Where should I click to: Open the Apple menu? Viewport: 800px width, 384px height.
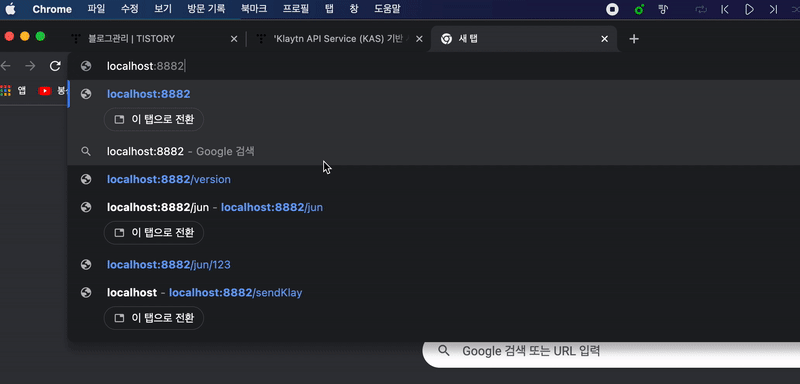(10, 9)
